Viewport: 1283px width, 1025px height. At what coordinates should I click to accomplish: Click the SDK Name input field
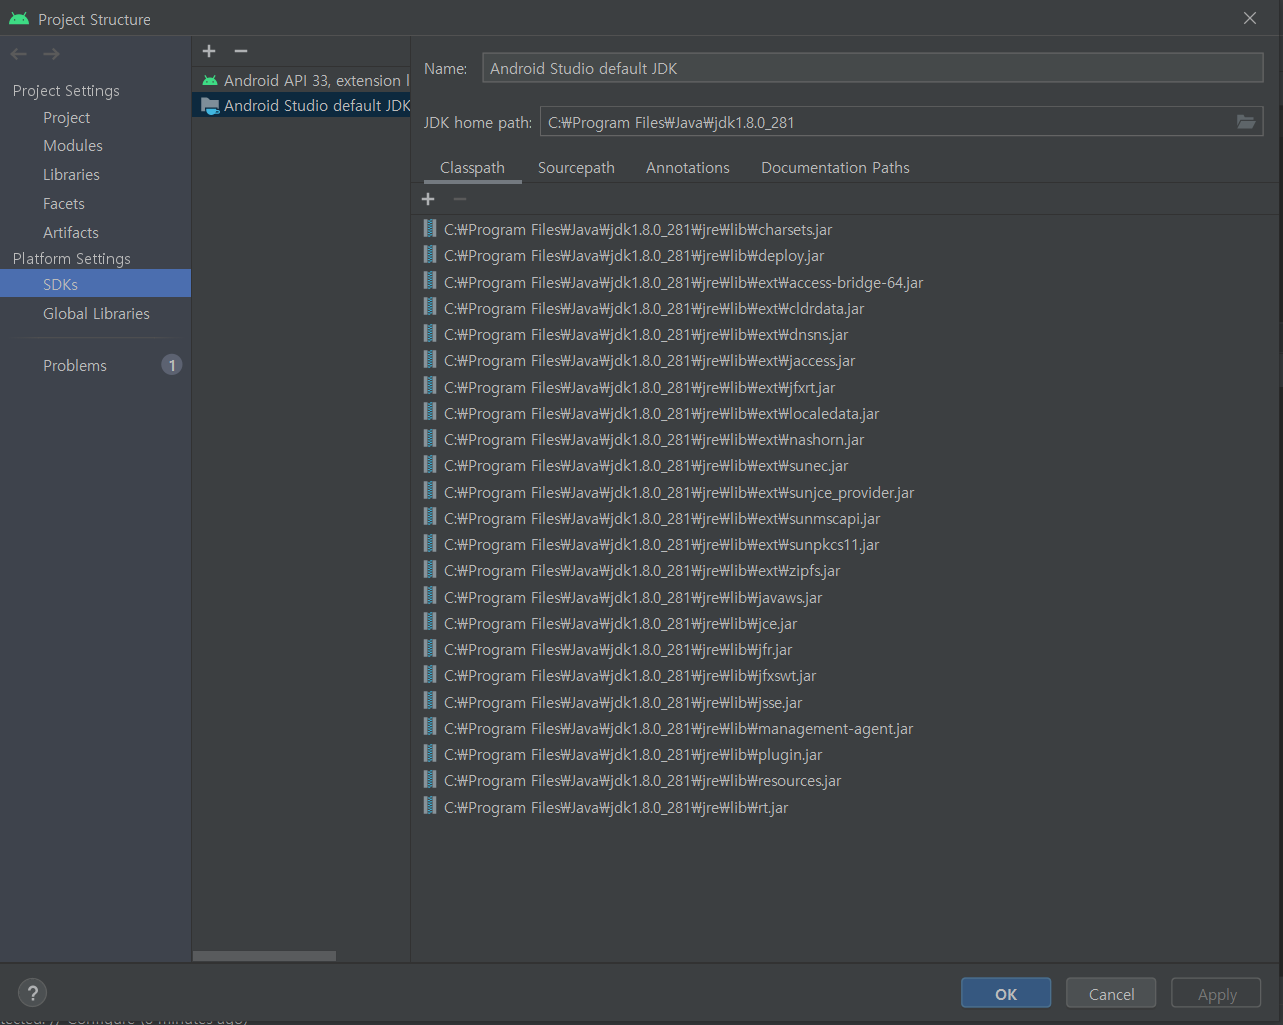(x=872, y=68)
